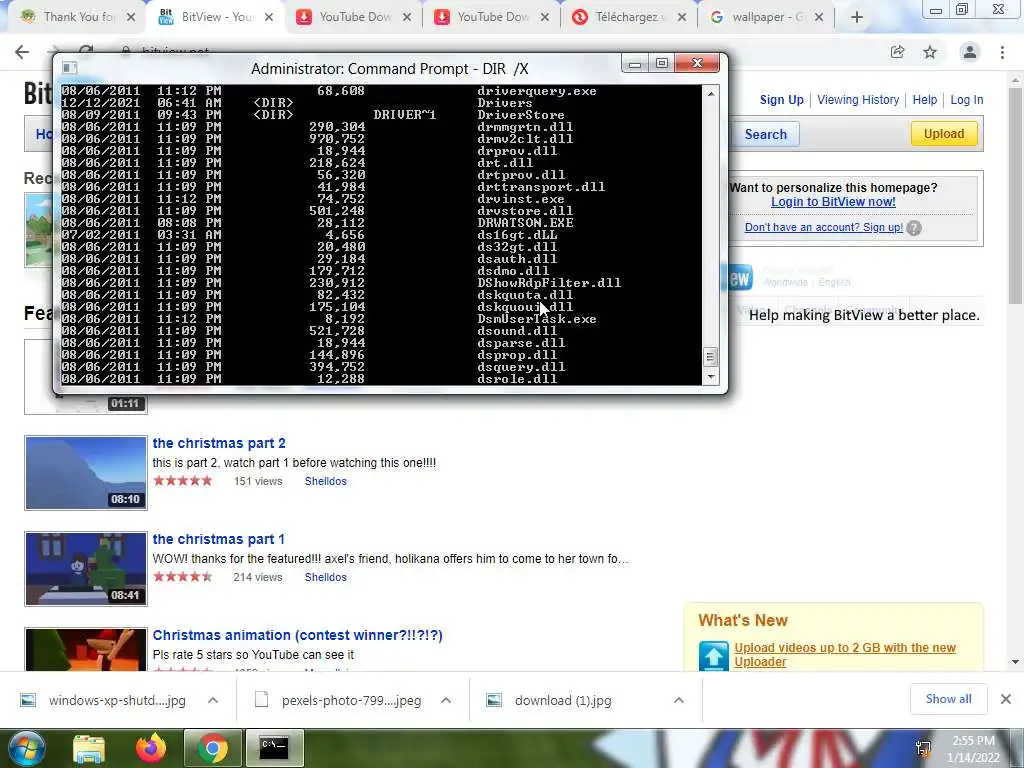Image resolution: width=1024 pixels, height=768 pixels.
Task: Dismiss the downloads bar with the X
Action: [1006, 699]
